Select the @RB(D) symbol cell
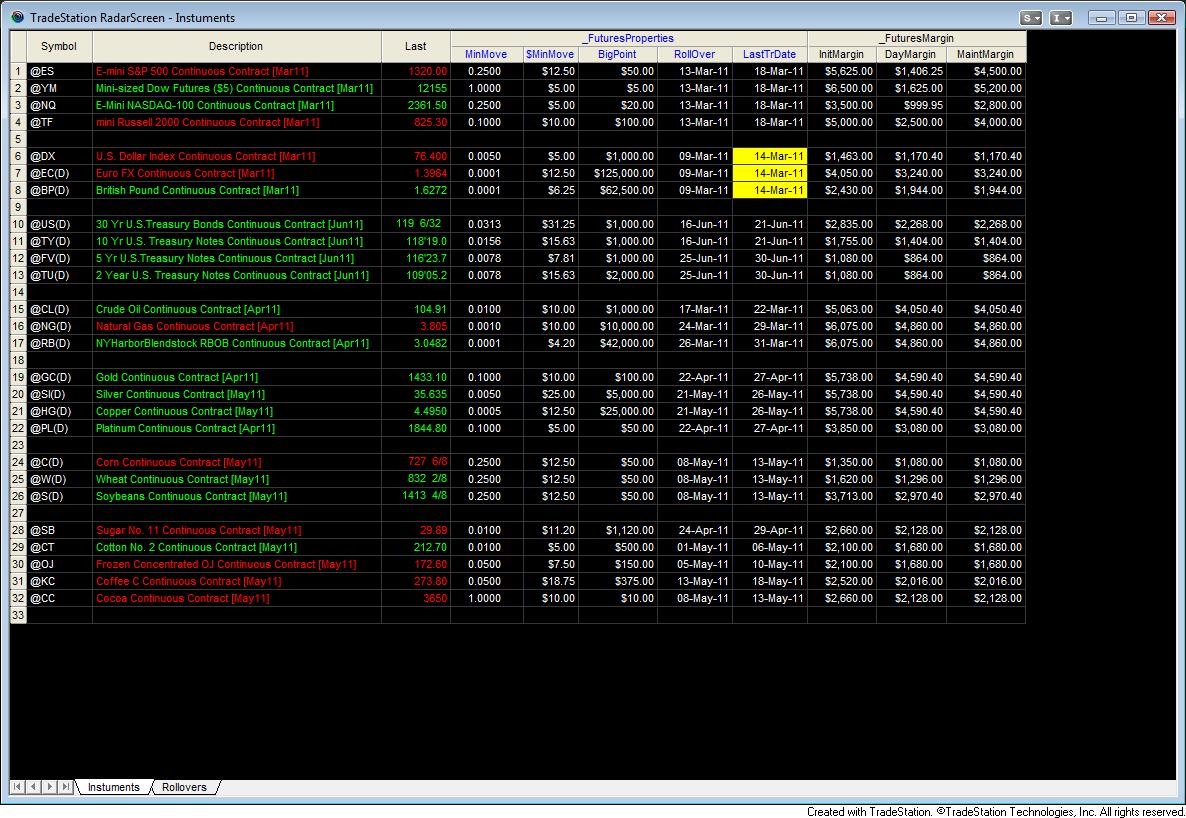Image resolution: width=1186 pixels, height=818 pixels. point(59,344)
